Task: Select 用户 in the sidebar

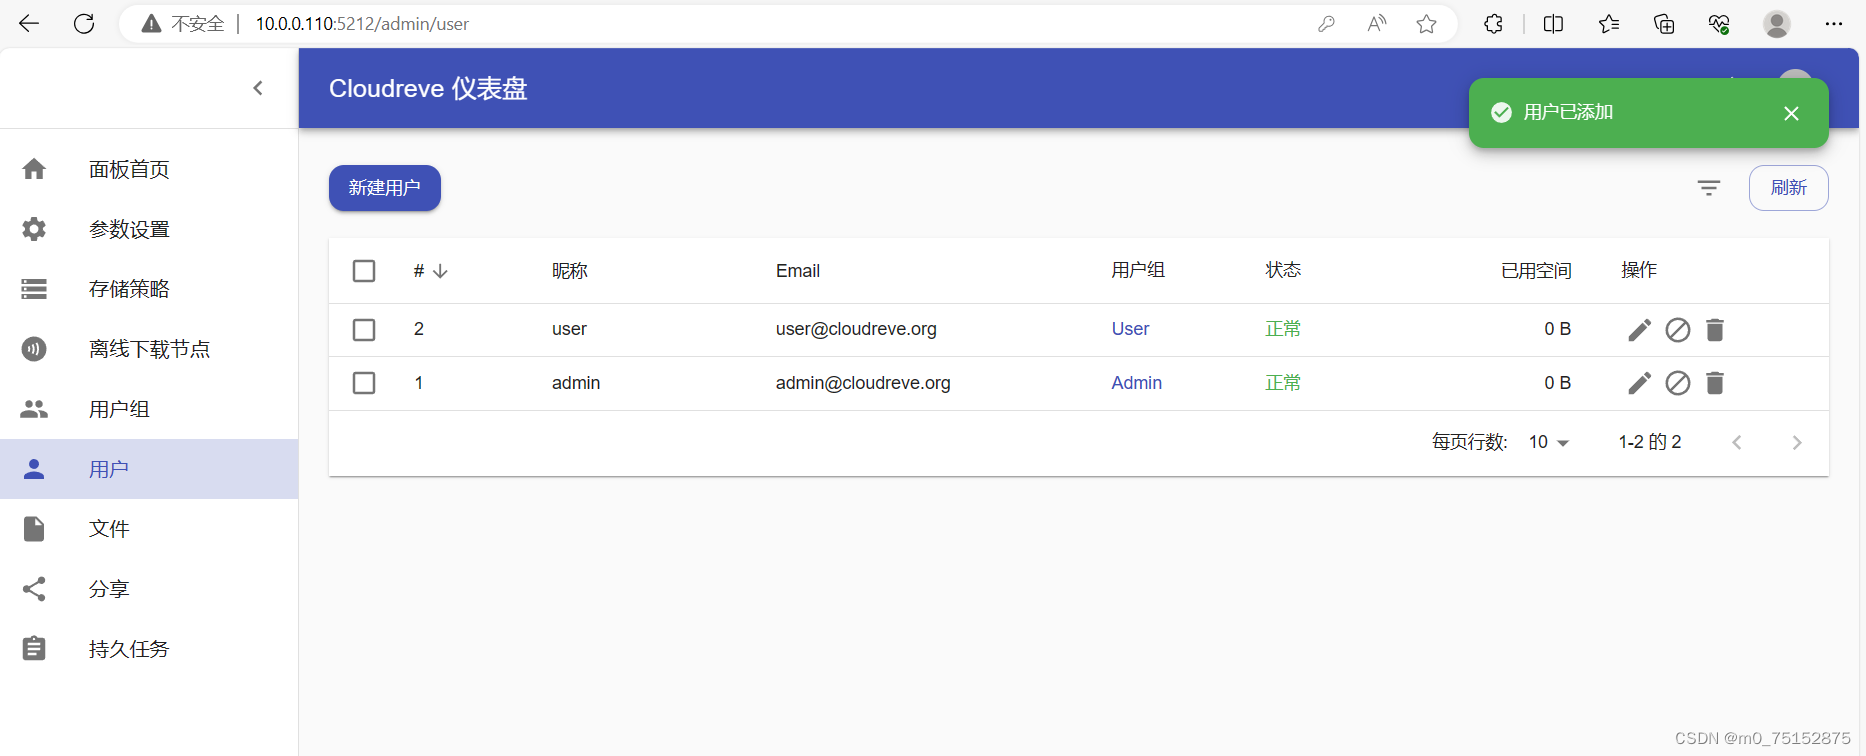Action: pos(149,469)
